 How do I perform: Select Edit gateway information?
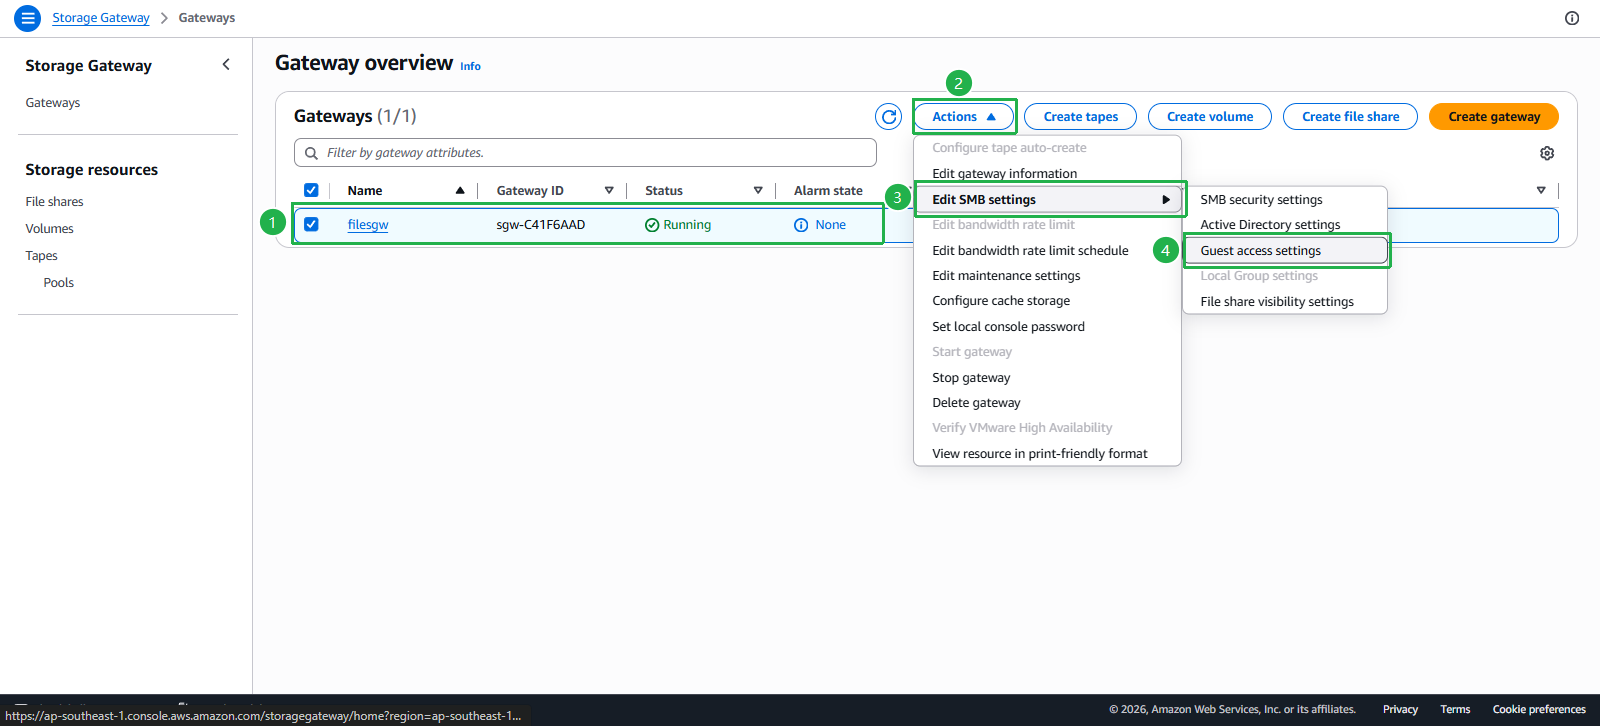(1004, 173)
